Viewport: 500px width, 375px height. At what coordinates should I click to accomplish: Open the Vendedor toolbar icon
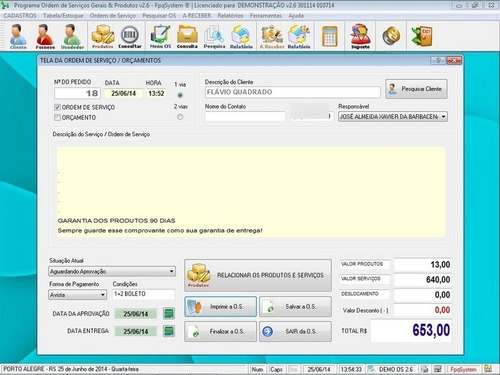(x=72, y=36)
